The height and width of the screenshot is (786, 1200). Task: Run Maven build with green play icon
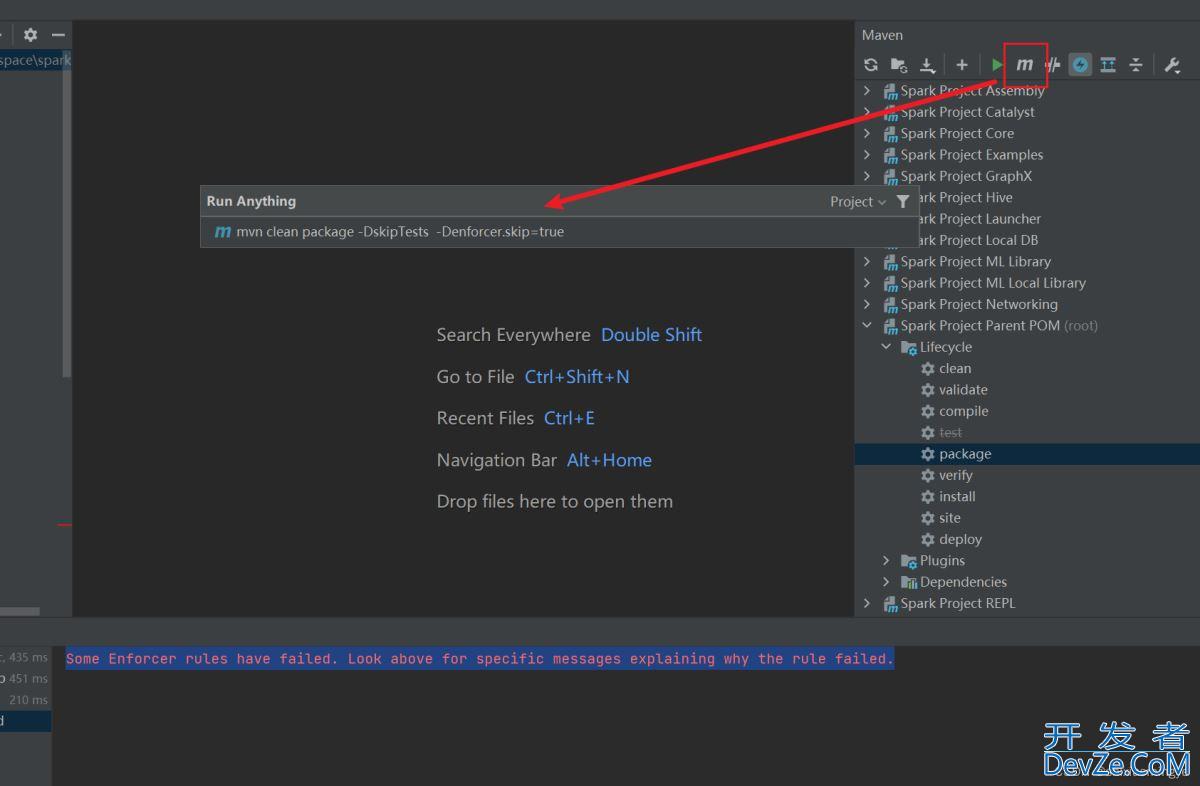pyautogui.click(x=997, y=65)
